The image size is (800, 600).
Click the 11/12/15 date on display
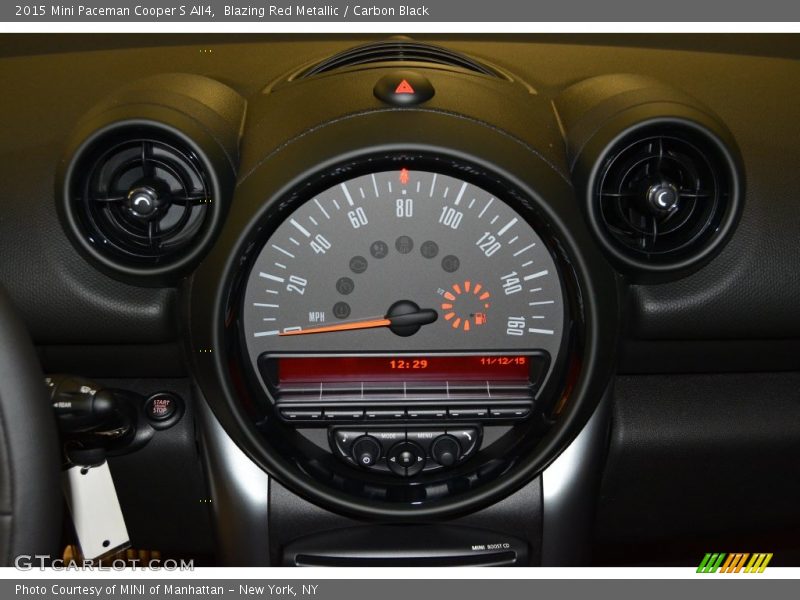(x=502, y=362)
